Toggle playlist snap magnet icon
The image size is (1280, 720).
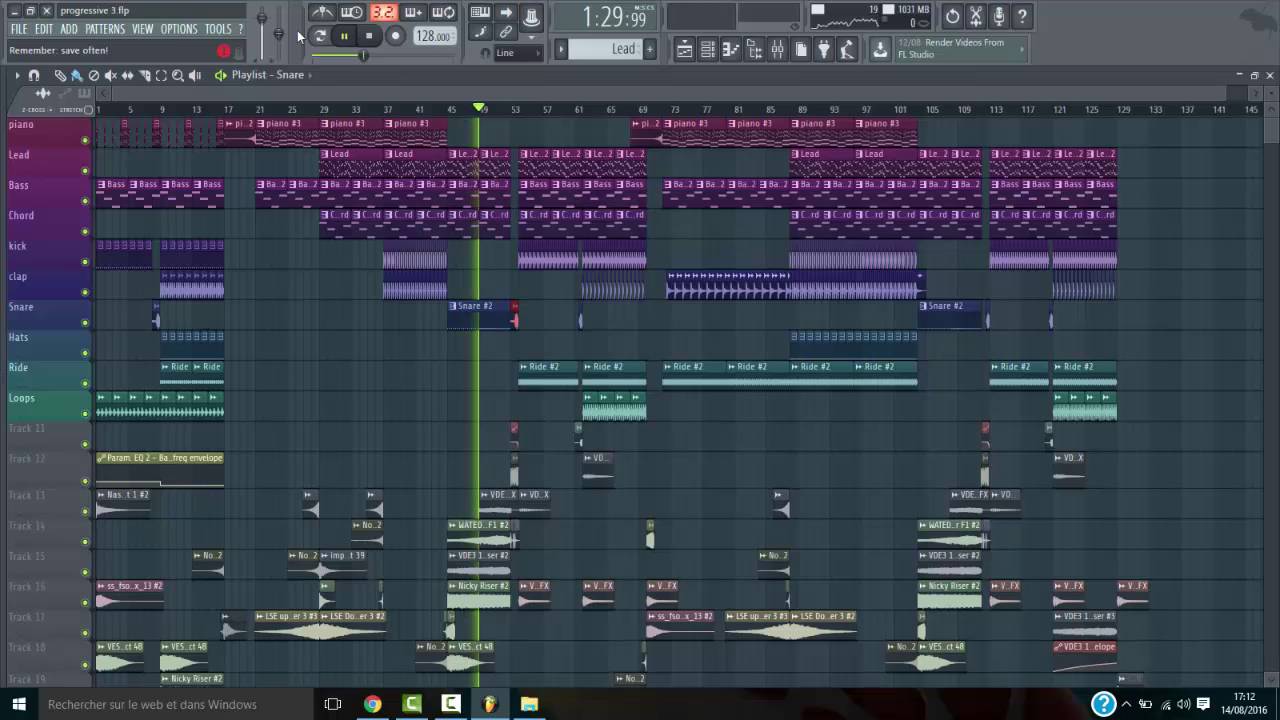pyautogui.click(x=34, y=75)
